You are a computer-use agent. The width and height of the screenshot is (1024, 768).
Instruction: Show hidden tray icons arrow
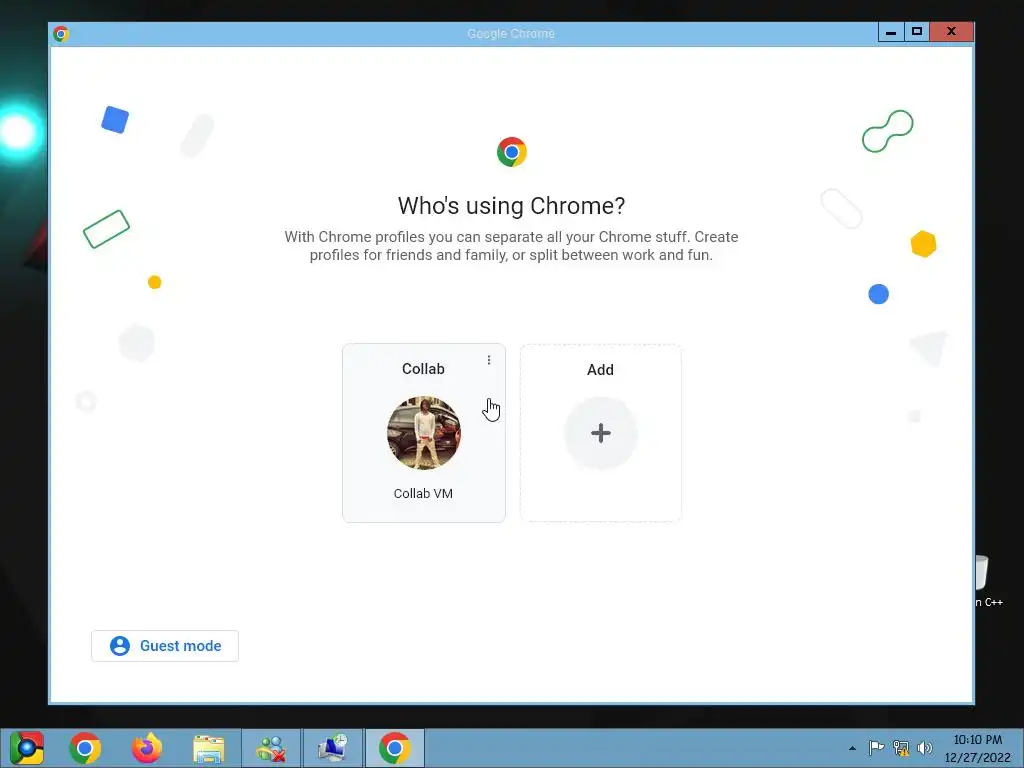click(x=852, y=748)
